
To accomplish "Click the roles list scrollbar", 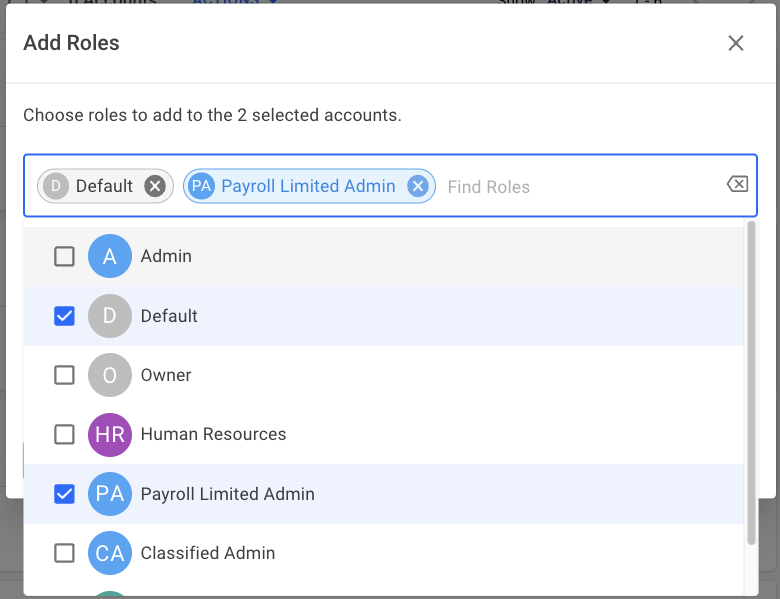I will tap(751, 380).
